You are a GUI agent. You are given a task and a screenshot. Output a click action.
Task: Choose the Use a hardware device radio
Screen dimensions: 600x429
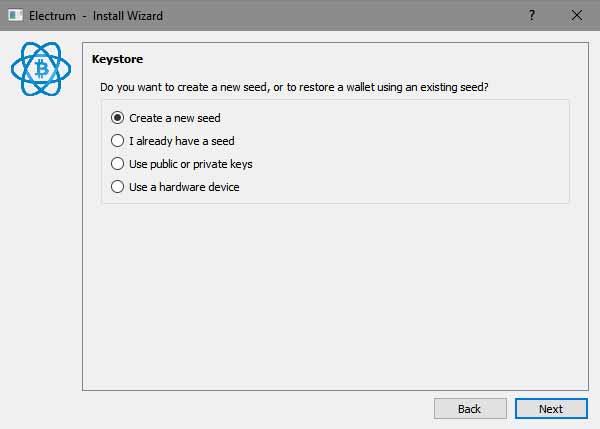click(117, 187)
